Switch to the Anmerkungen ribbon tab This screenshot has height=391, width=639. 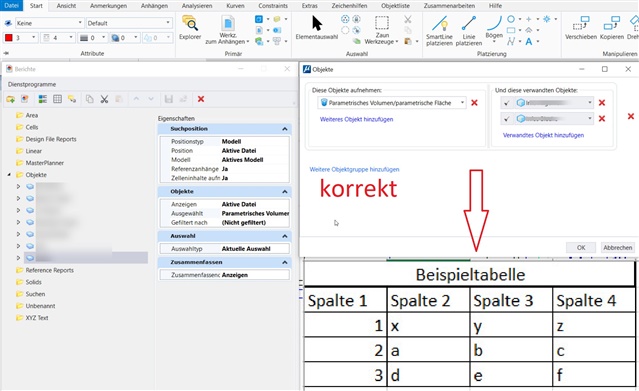[x=108, y=6]
